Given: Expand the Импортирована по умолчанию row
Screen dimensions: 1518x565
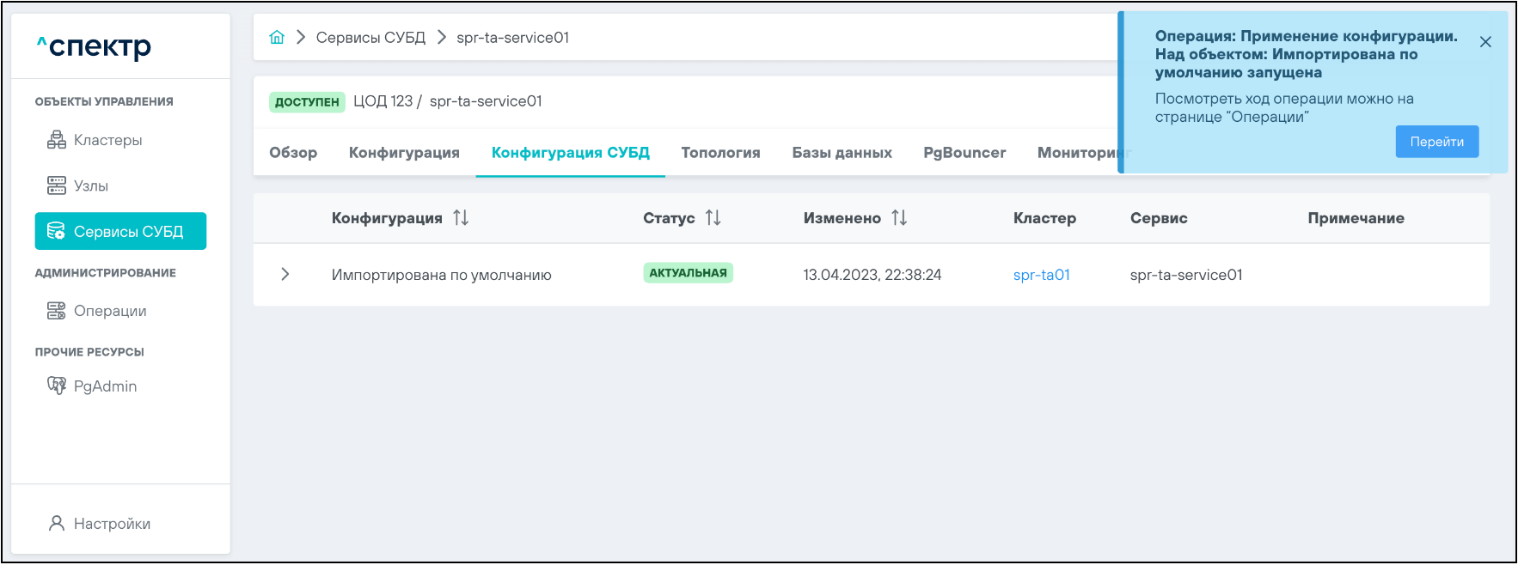Looking at the screenshot, I should 285,274.
